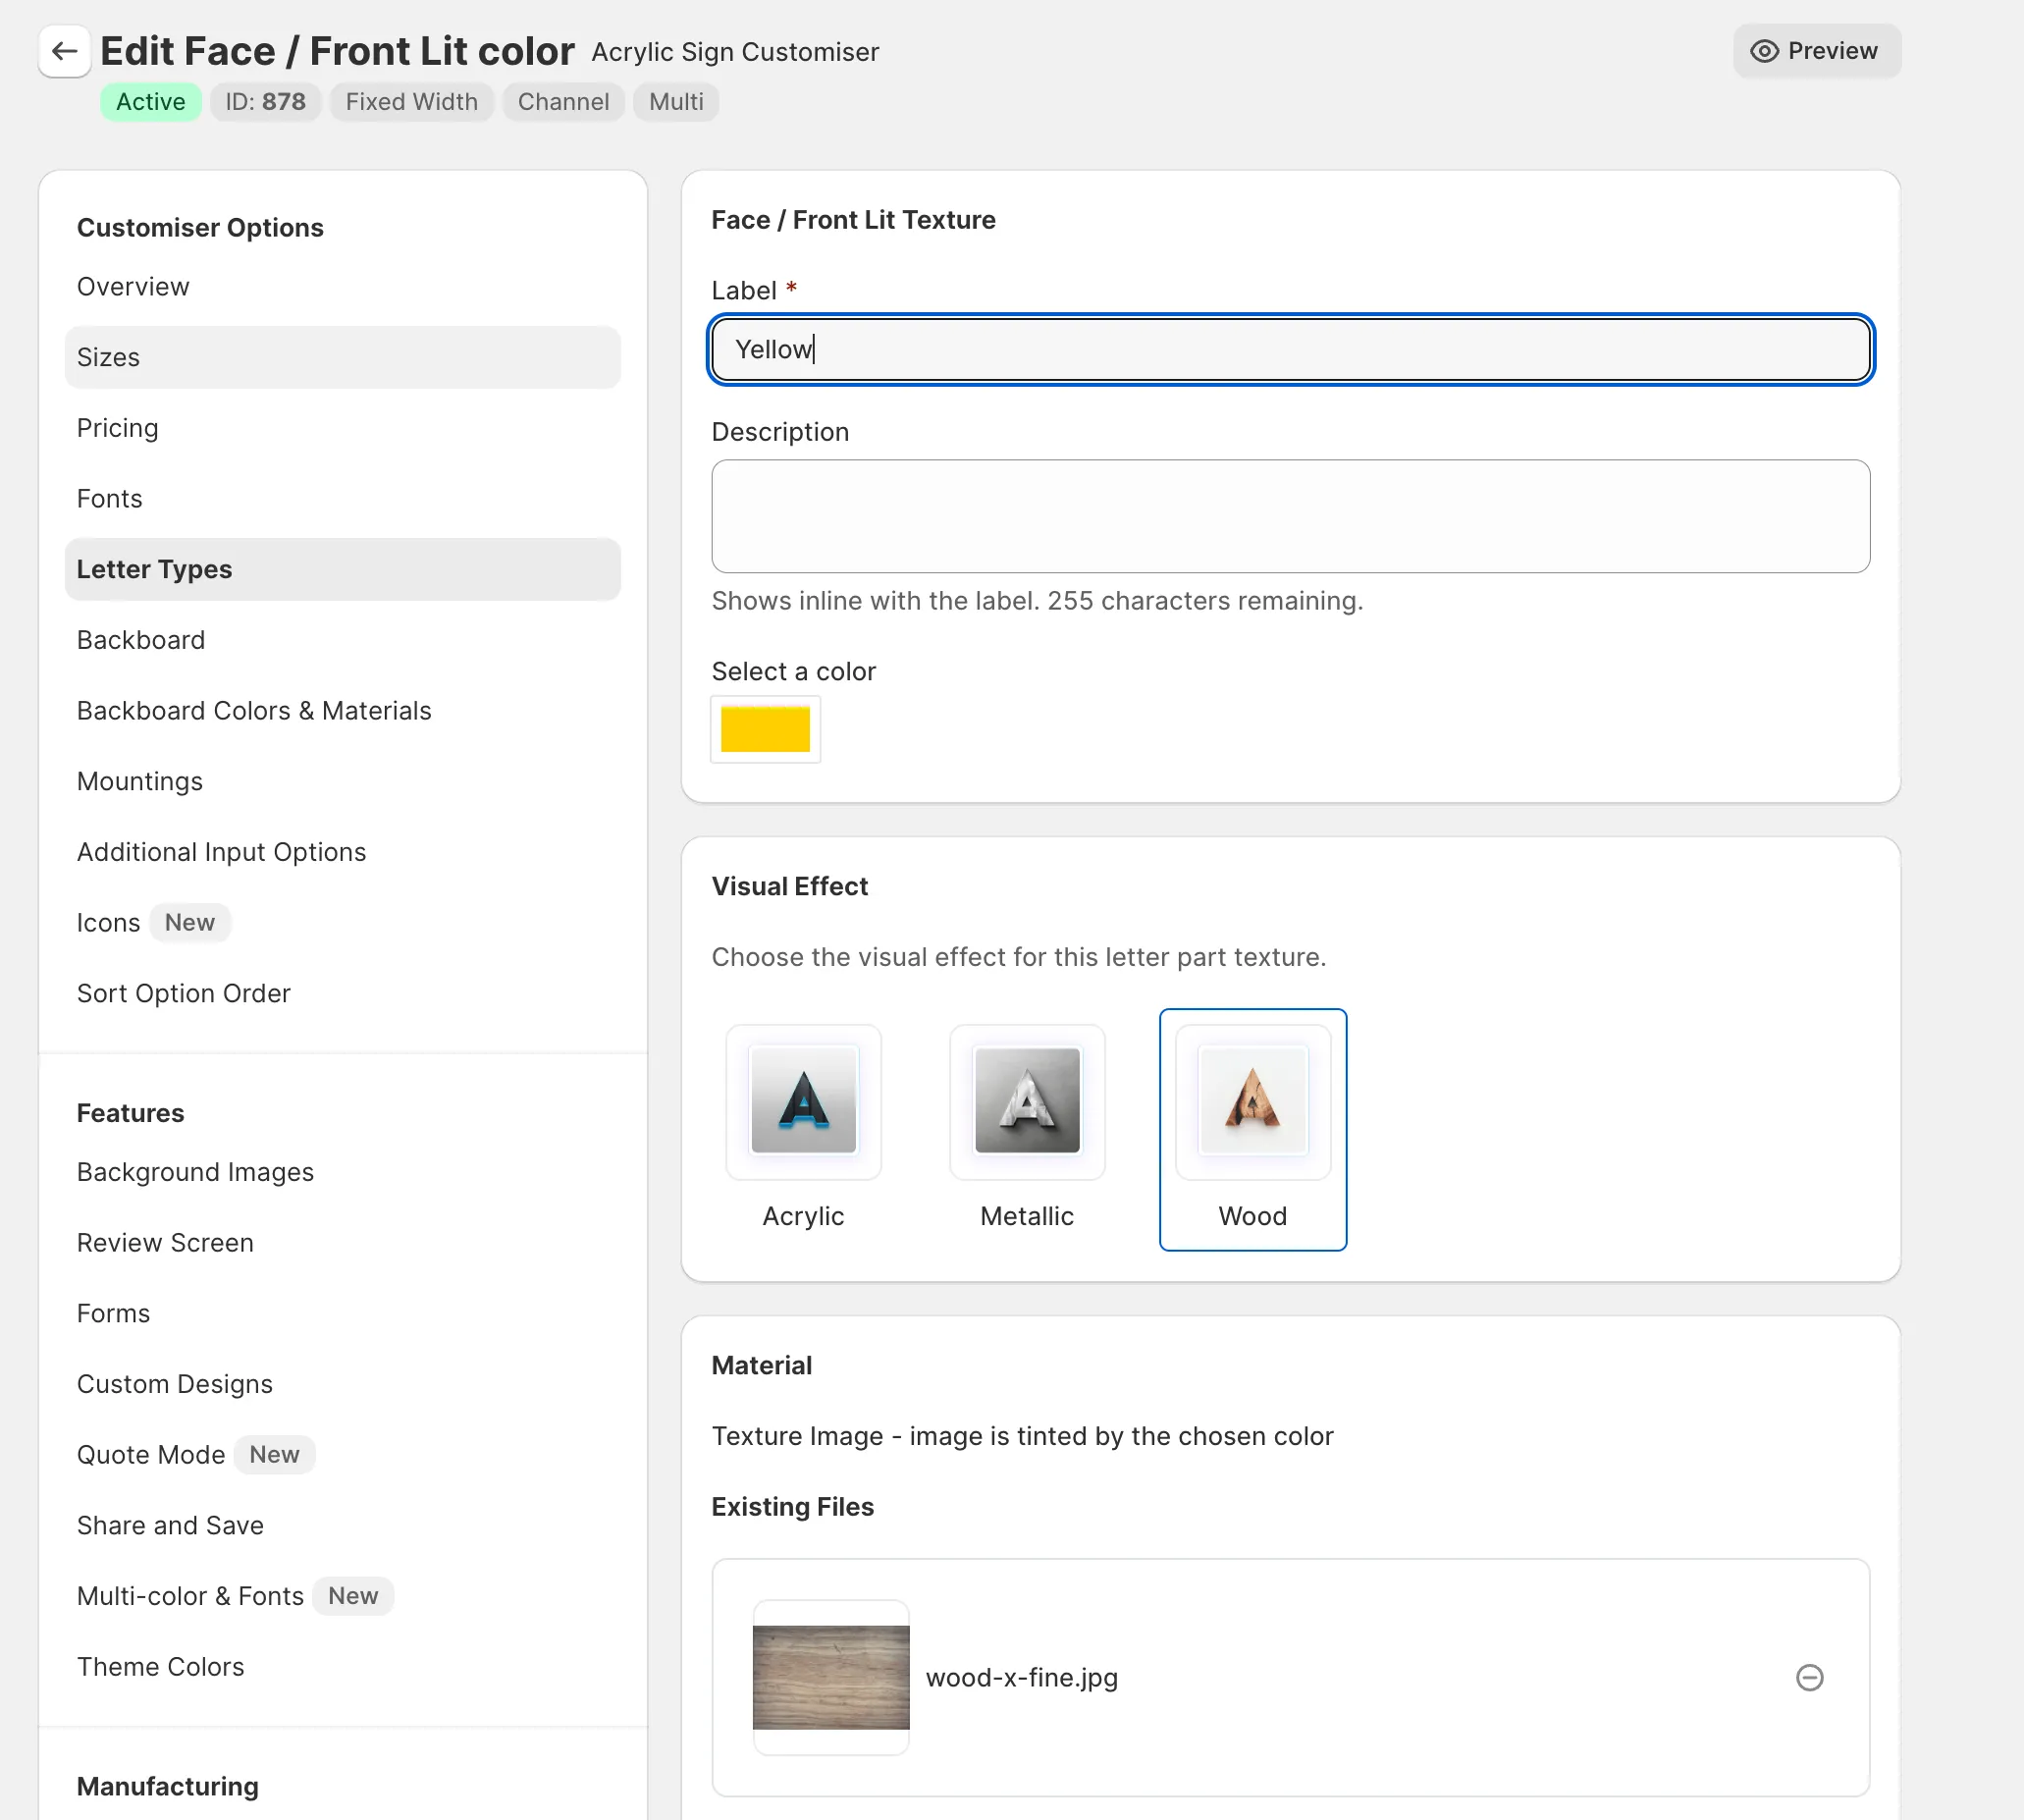Screen dimensions: 2024x1820
Task: Click the back arrow navigation icon
Action: click(62, 49)
